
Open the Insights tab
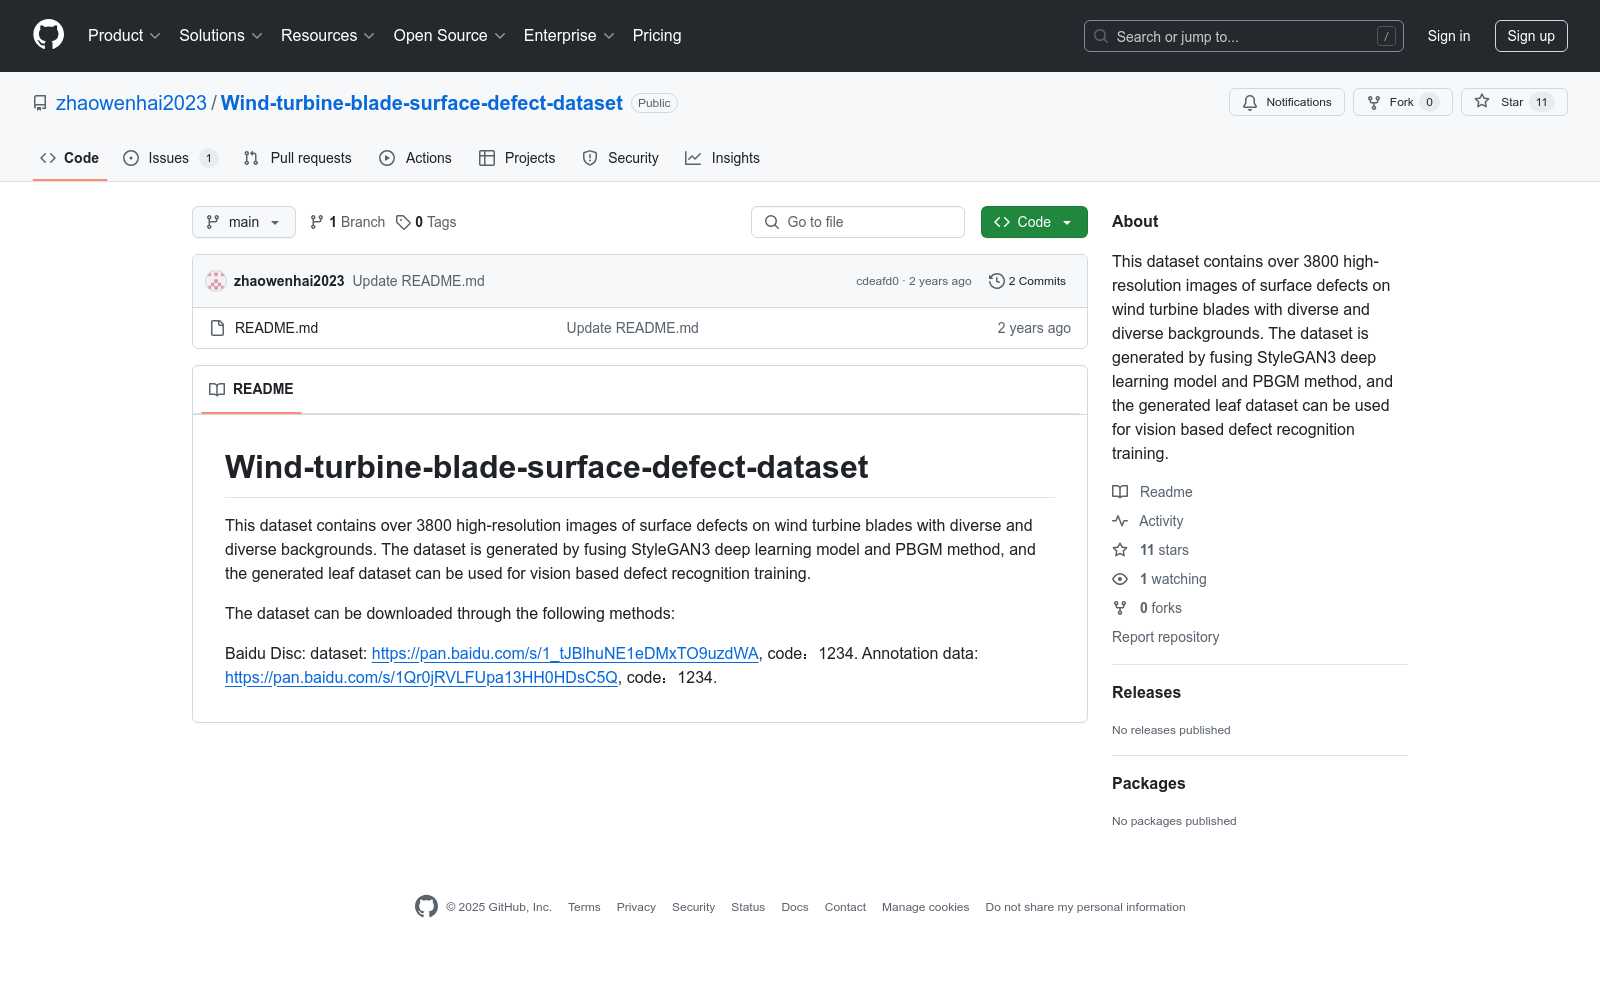[723, 158]
